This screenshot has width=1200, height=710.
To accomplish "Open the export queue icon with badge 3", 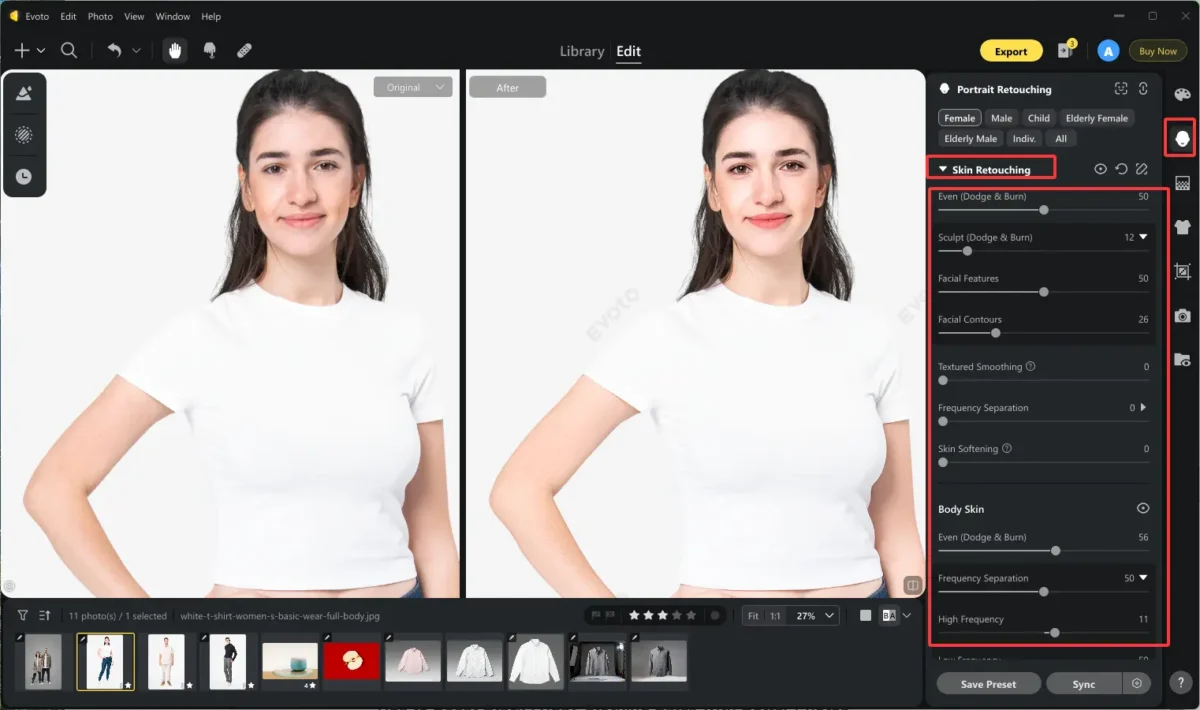I will point(1065,50).
